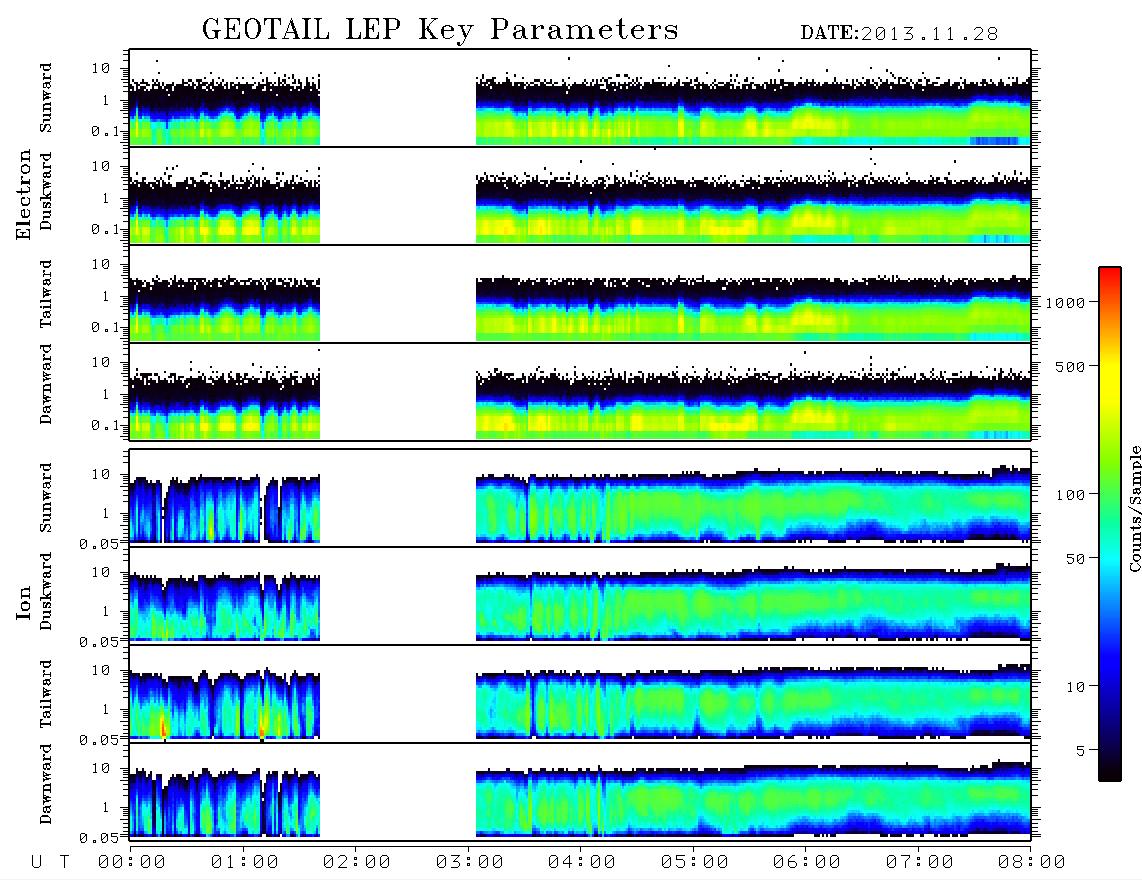The height and width of the screenshot is (880, 1142).
Task: Click the 5 color bar tick label
Action: click(1081, 751)
